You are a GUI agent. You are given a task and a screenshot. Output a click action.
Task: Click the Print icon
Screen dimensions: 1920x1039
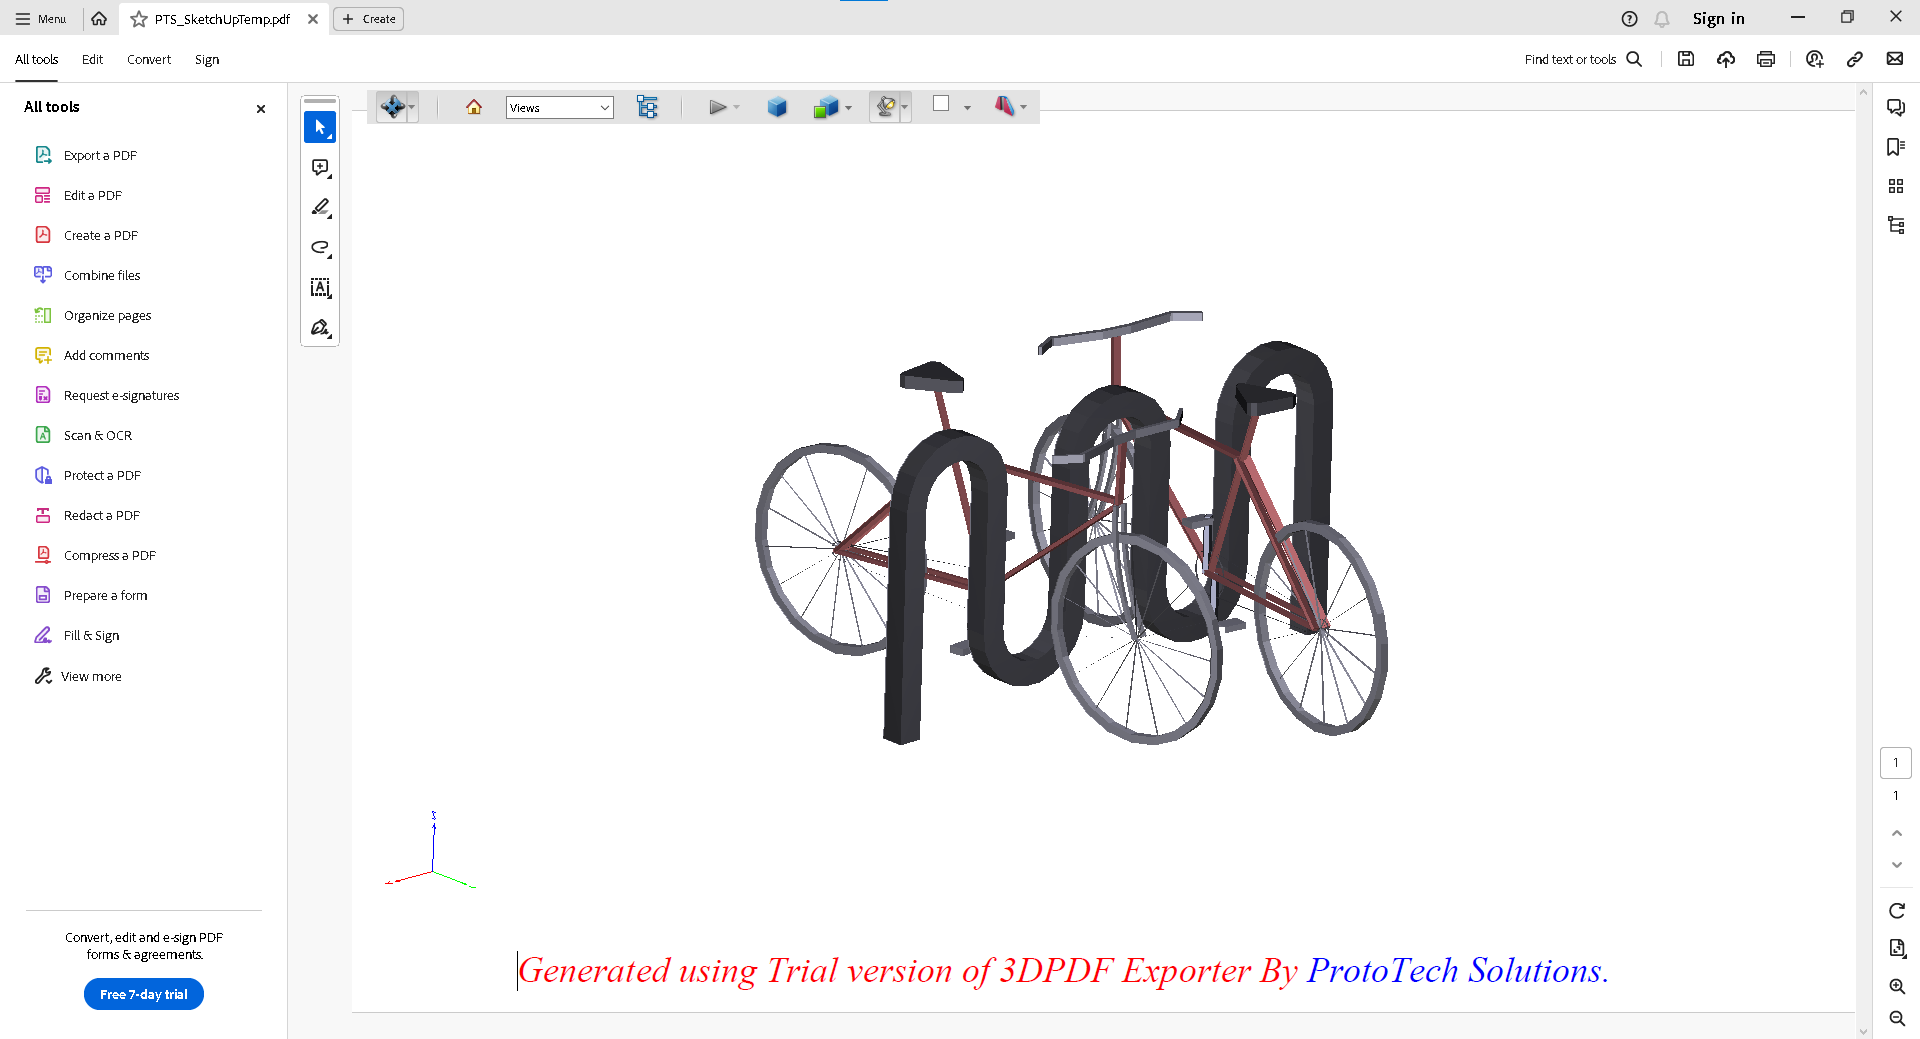click(x=1766, y=59)
